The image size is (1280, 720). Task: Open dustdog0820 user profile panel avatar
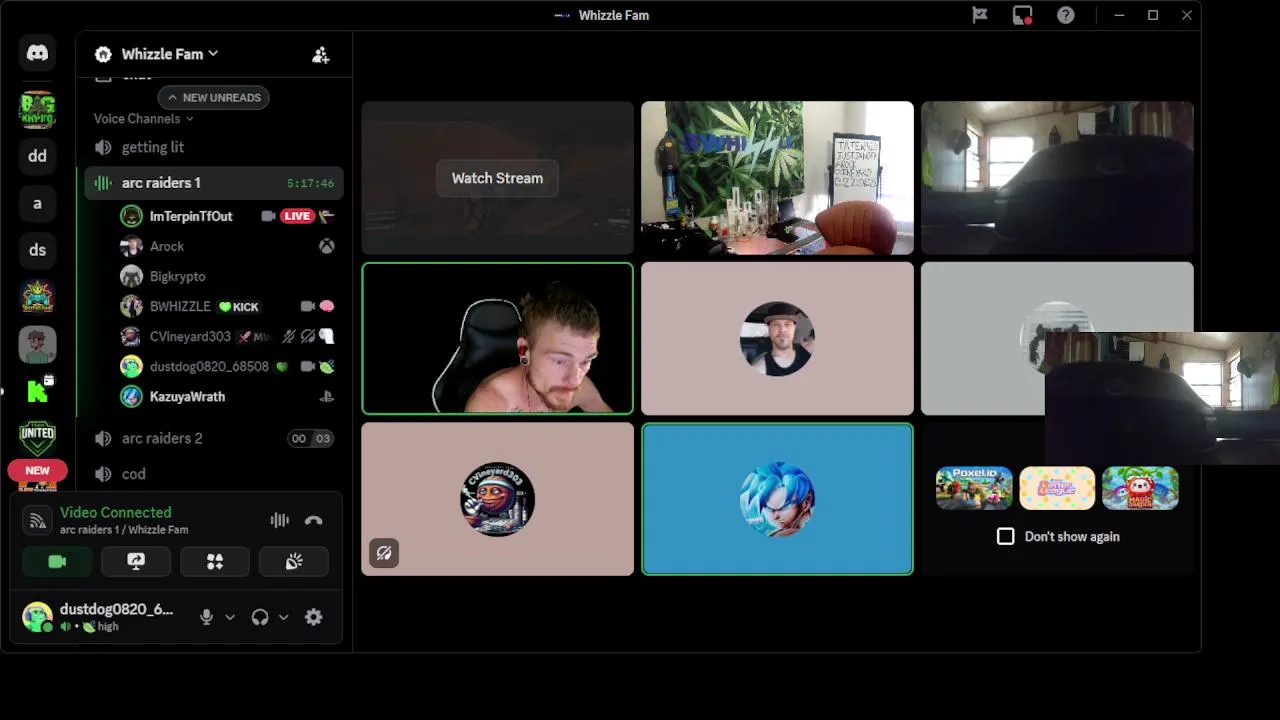pos(37,617)
